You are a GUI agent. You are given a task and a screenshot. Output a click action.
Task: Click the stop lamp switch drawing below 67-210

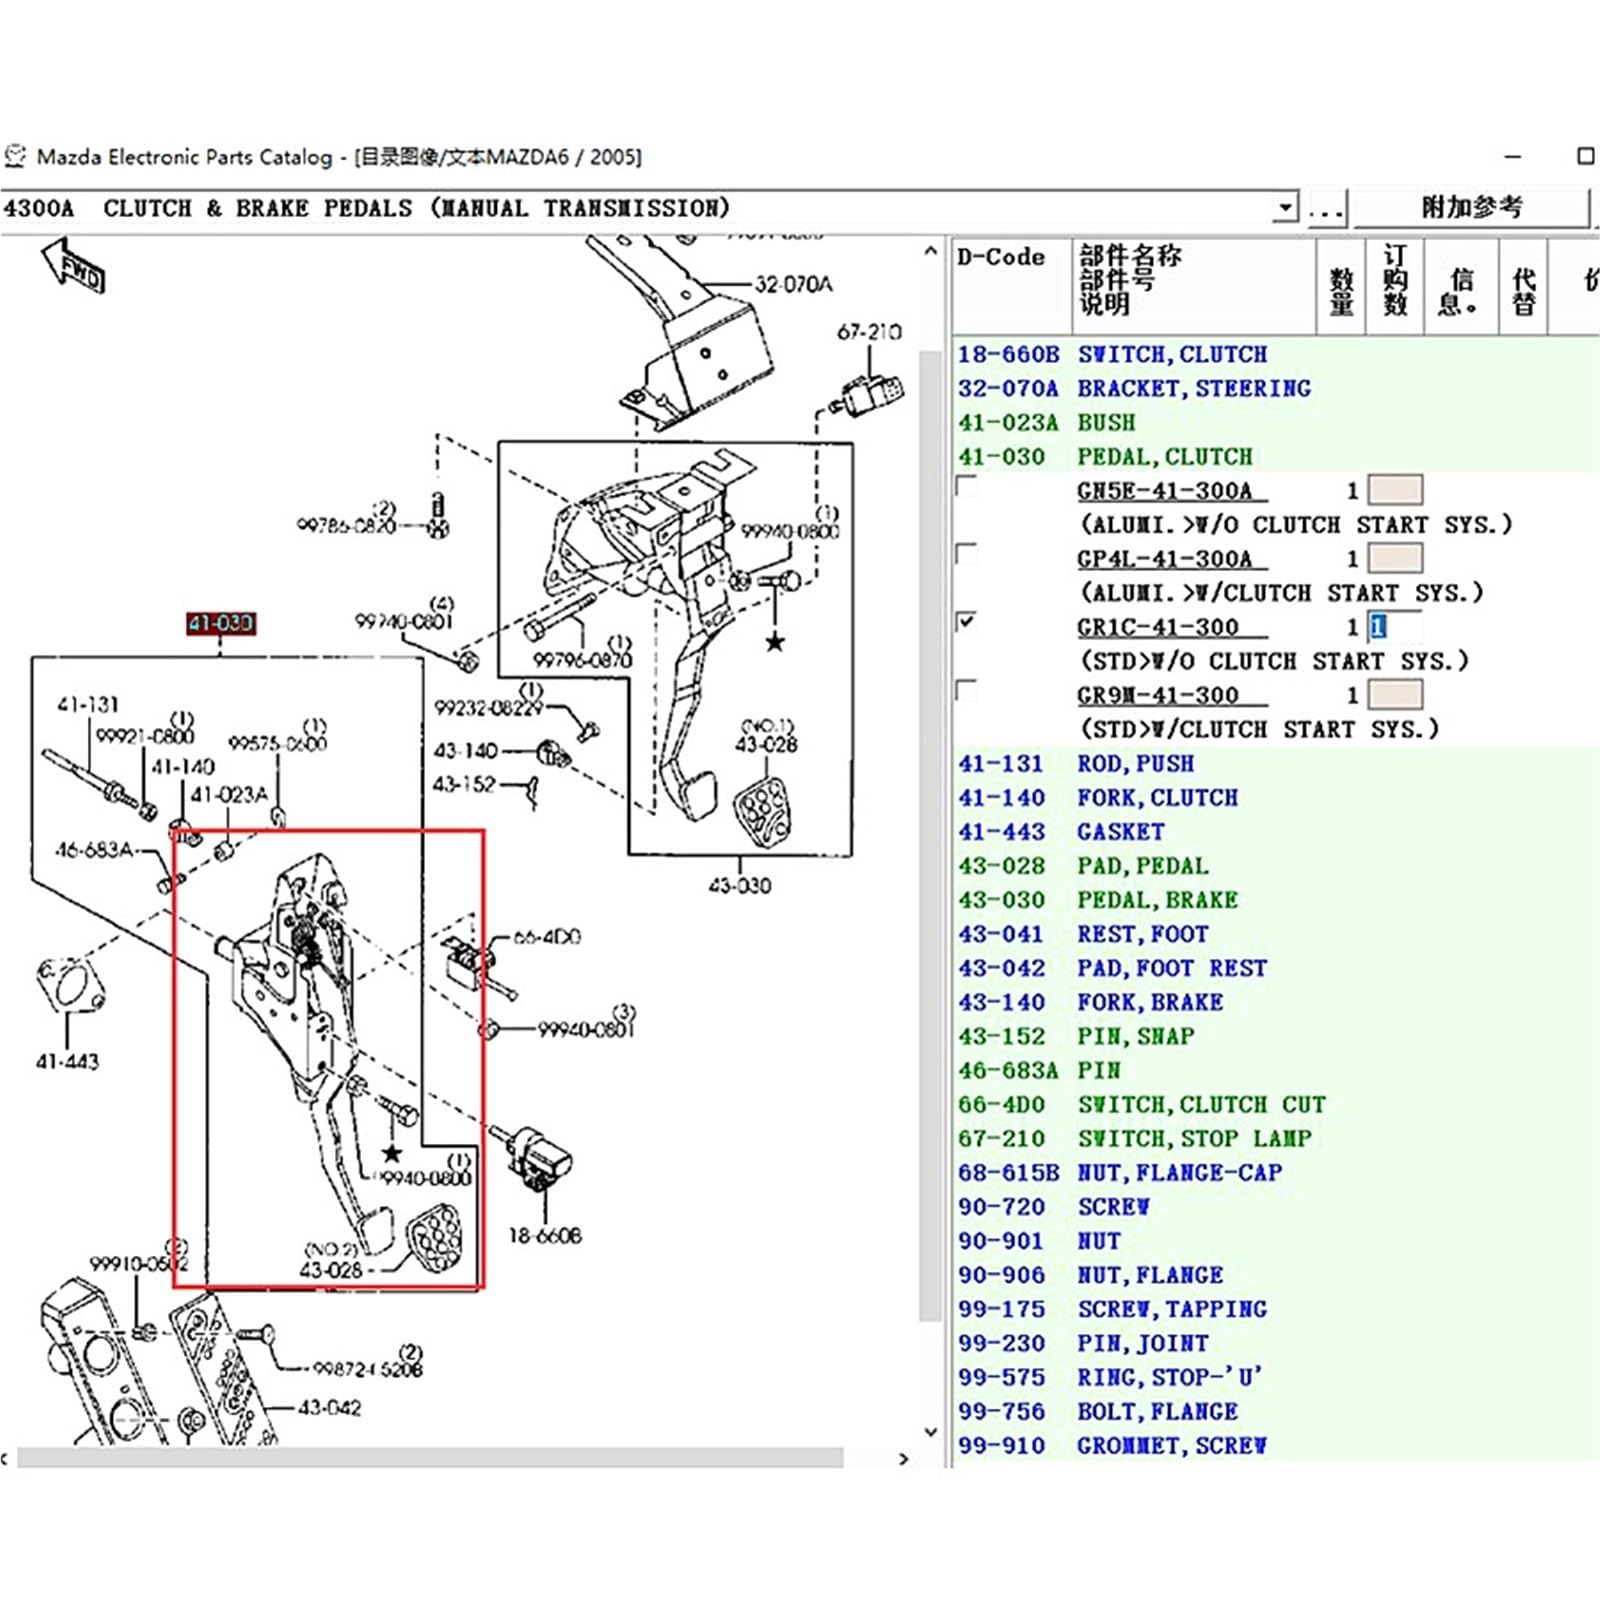(x=870, y=394)
